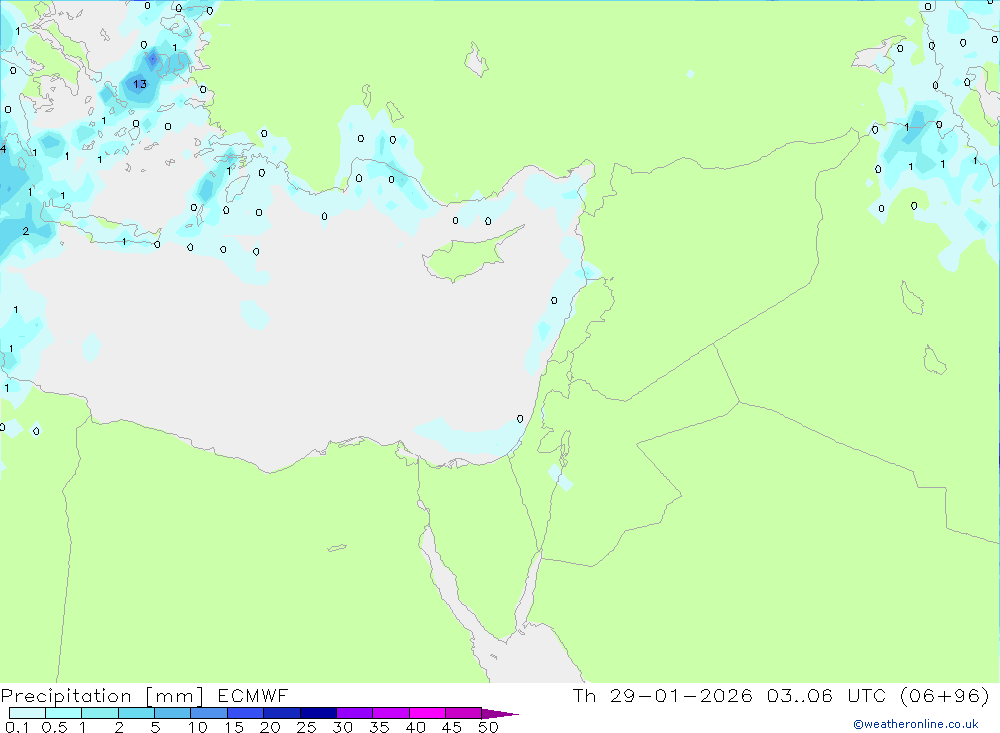This screenshot has height=733, width=1000.
Task: Click the 1–2 mm legend color segment
Action: point(100,713)
